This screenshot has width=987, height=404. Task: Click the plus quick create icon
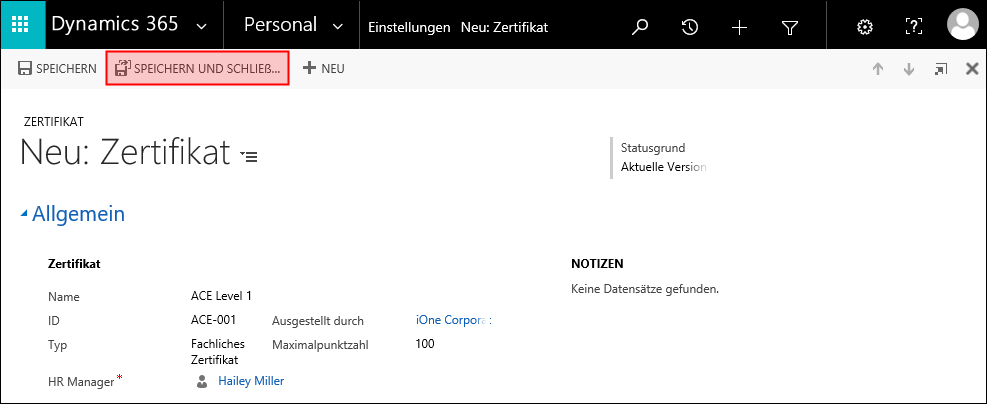pos(739,27)
